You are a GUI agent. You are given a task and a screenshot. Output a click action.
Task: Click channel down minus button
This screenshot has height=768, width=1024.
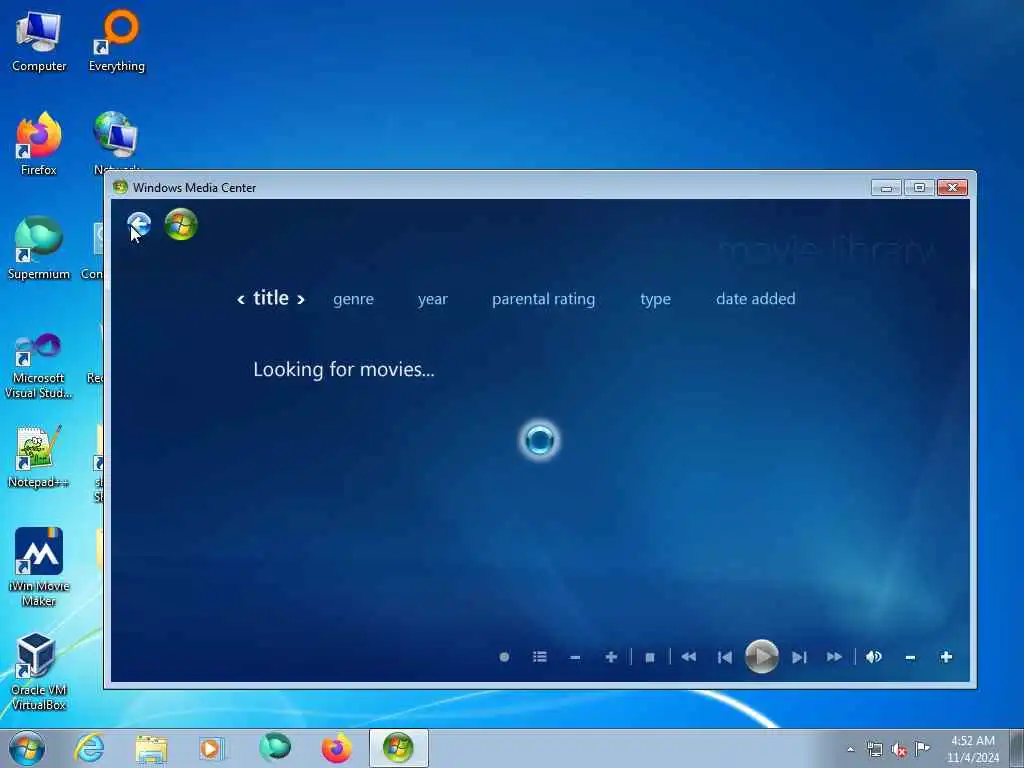pos(575,657)
